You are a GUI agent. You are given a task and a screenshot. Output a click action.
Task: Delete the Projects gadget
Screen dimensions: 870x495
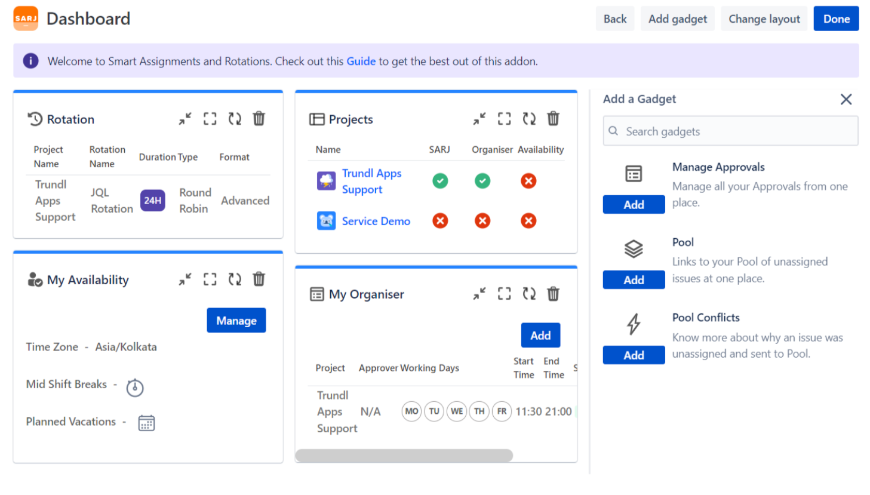coord(553,119)
